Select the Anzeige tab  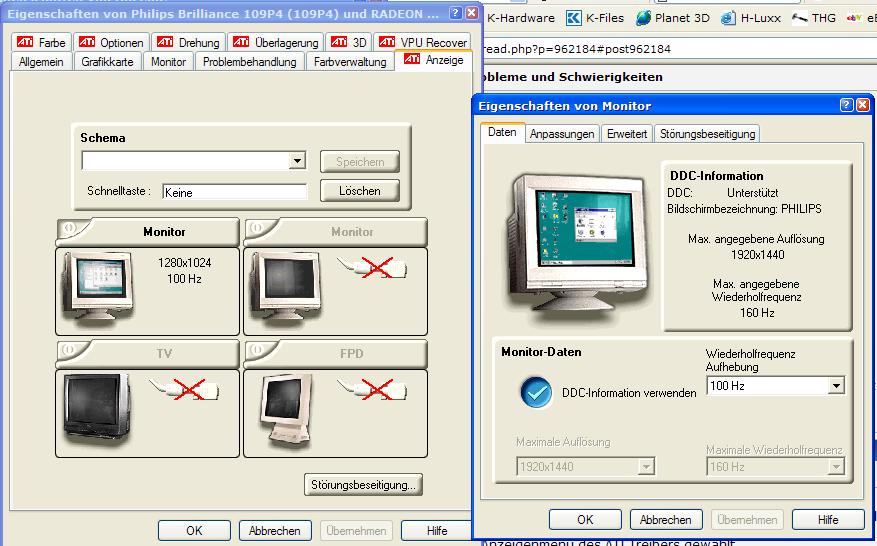coord(433,60)
